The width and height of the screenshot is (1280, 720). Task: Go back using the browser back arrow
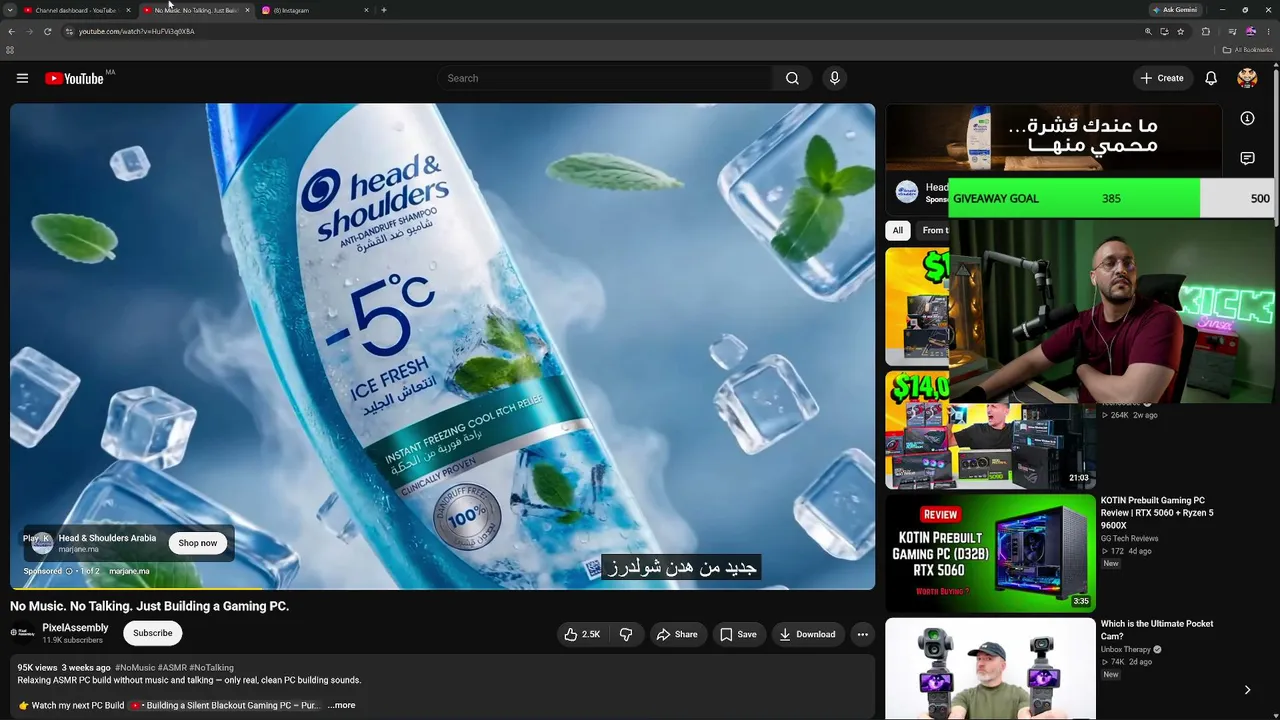[11, 31]
